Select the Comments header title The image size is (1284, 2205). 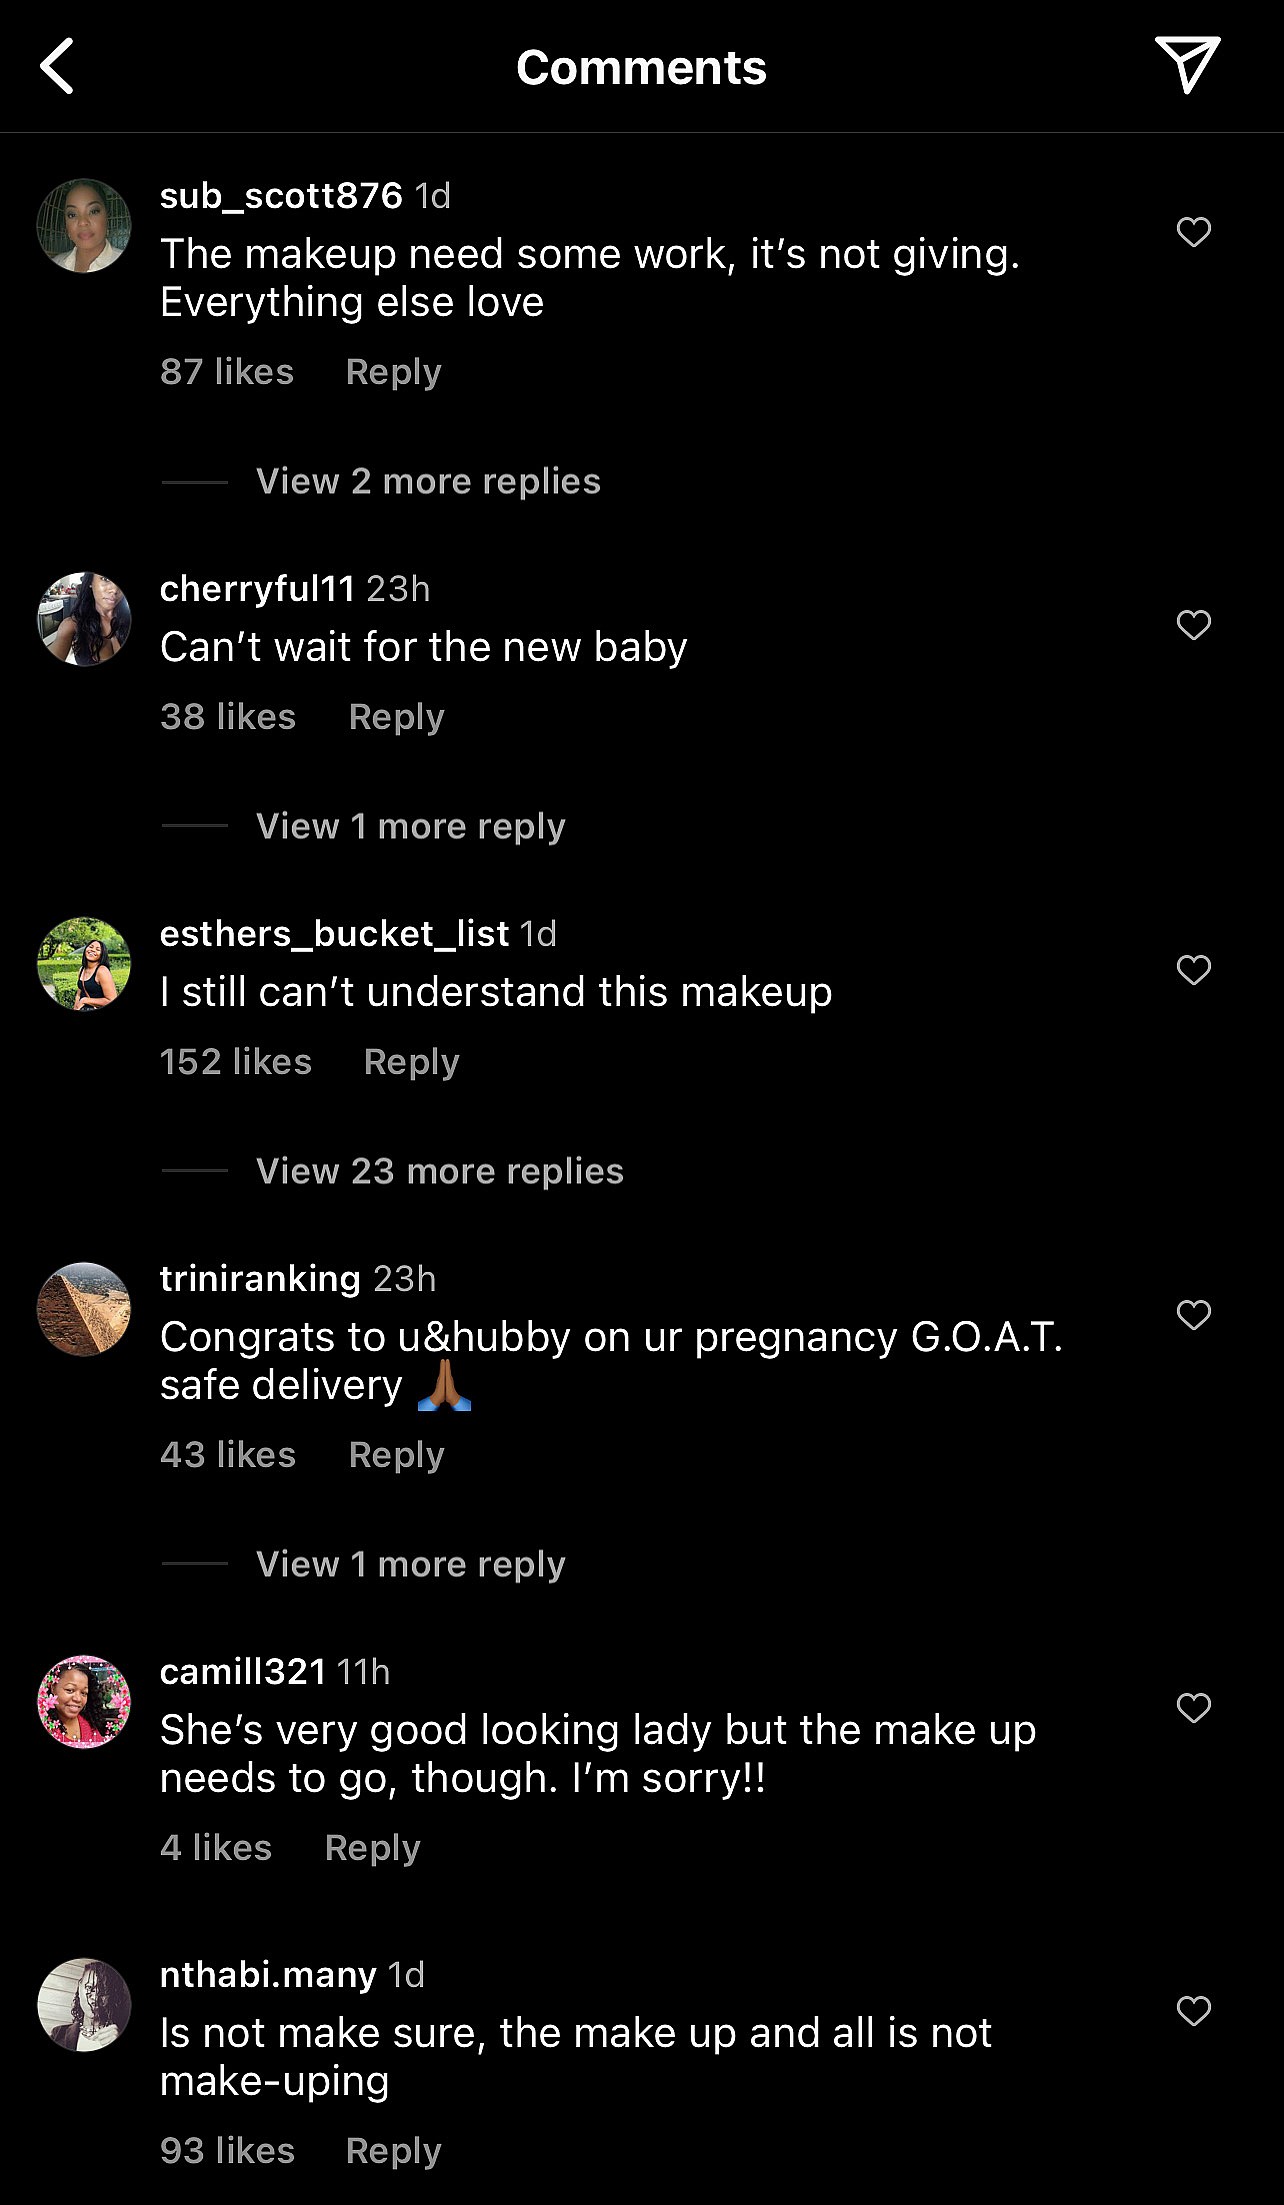[x=641, y=66]
